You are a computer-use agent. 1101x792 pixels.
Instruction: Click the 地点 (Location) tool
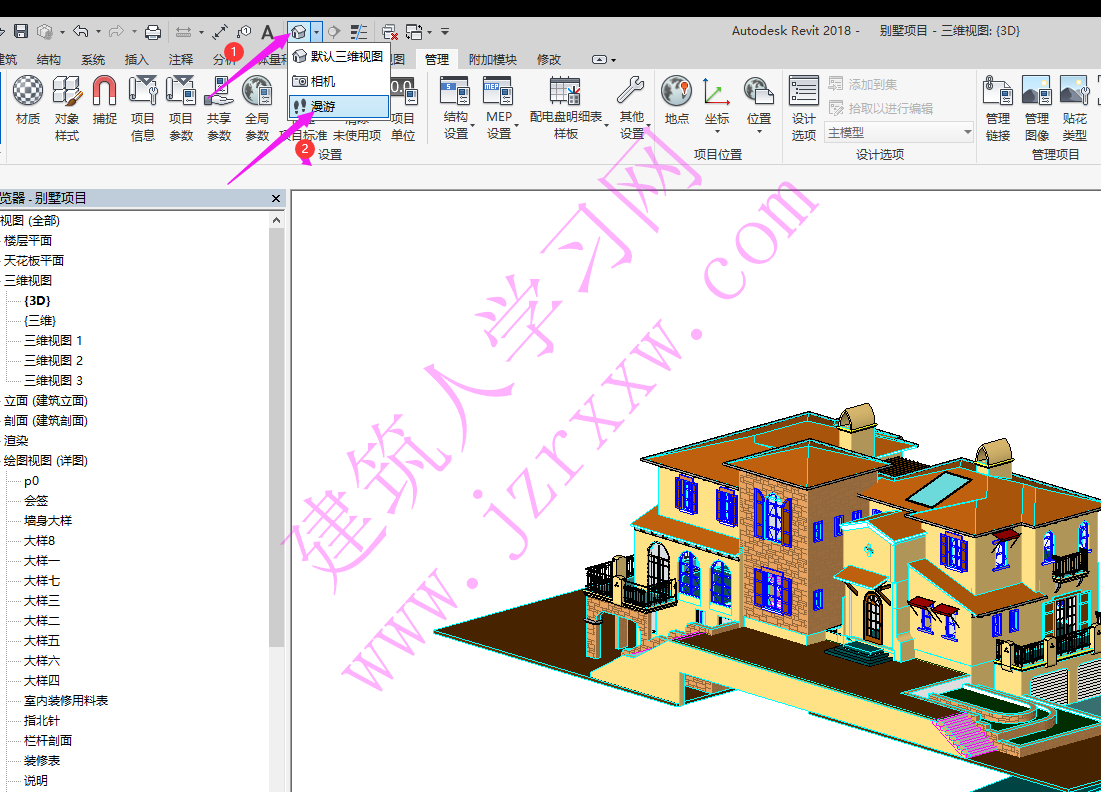tap(676, 100)
